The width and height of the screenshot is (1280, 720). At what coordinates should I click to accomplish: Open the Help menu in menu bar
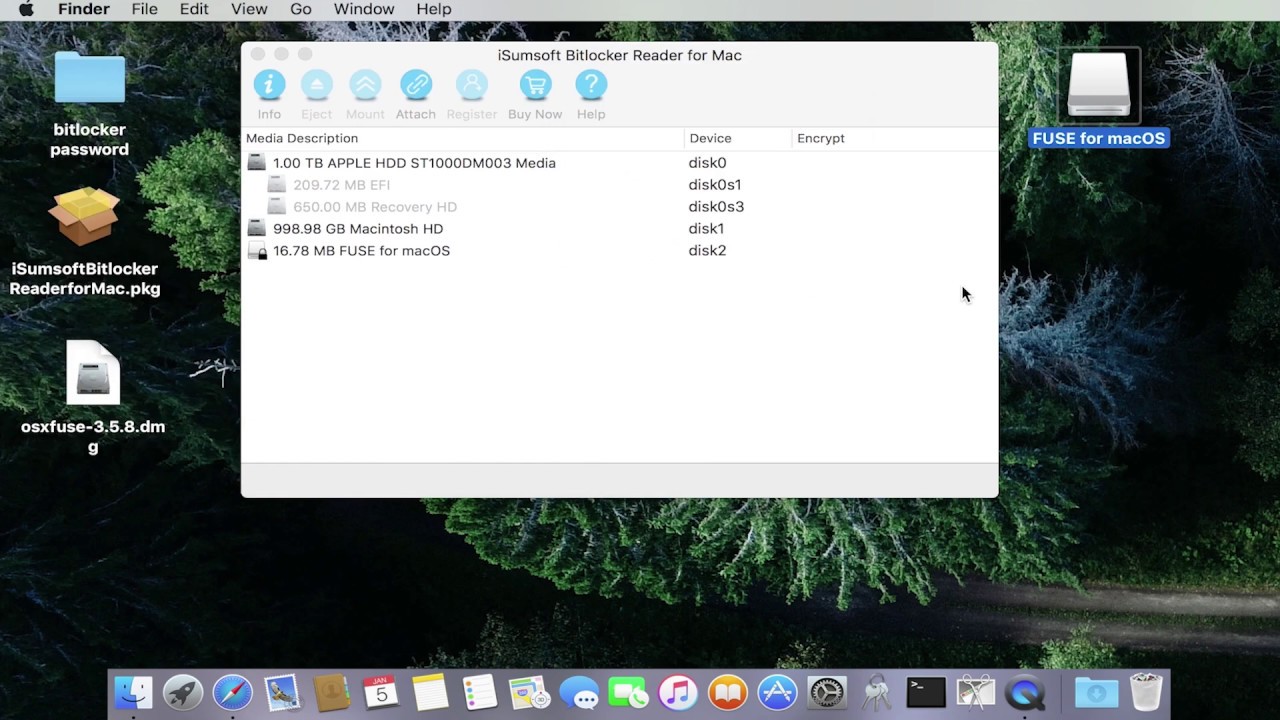(x=434, y=9)
